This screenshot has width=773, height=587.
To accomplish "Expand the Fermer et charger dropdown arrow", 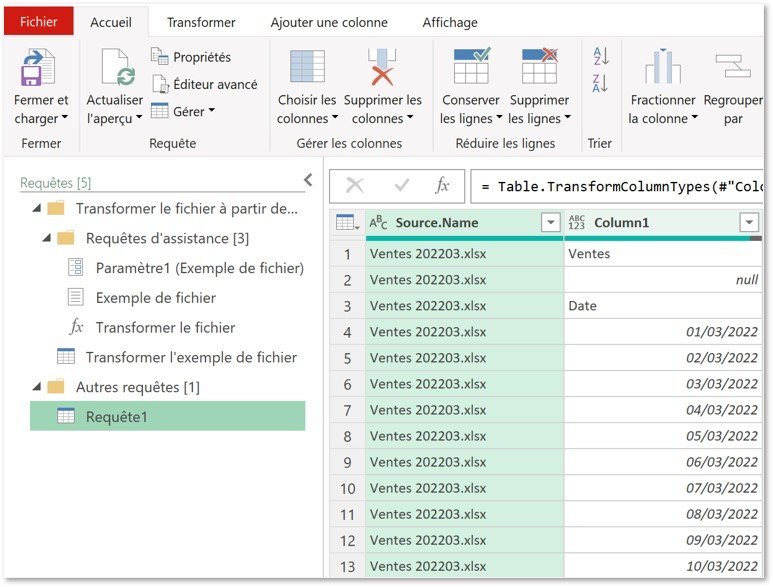I will tap(65, 118).
